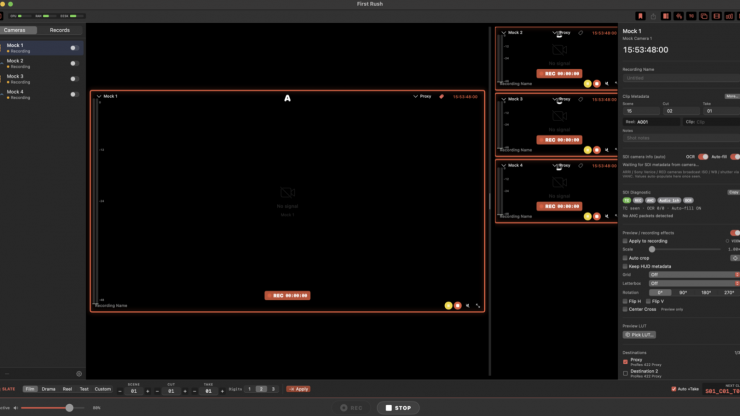The height and width of the screenshot is (416, 740).
Task: Set rotation to 90°
Action: (x=683, y=293)
